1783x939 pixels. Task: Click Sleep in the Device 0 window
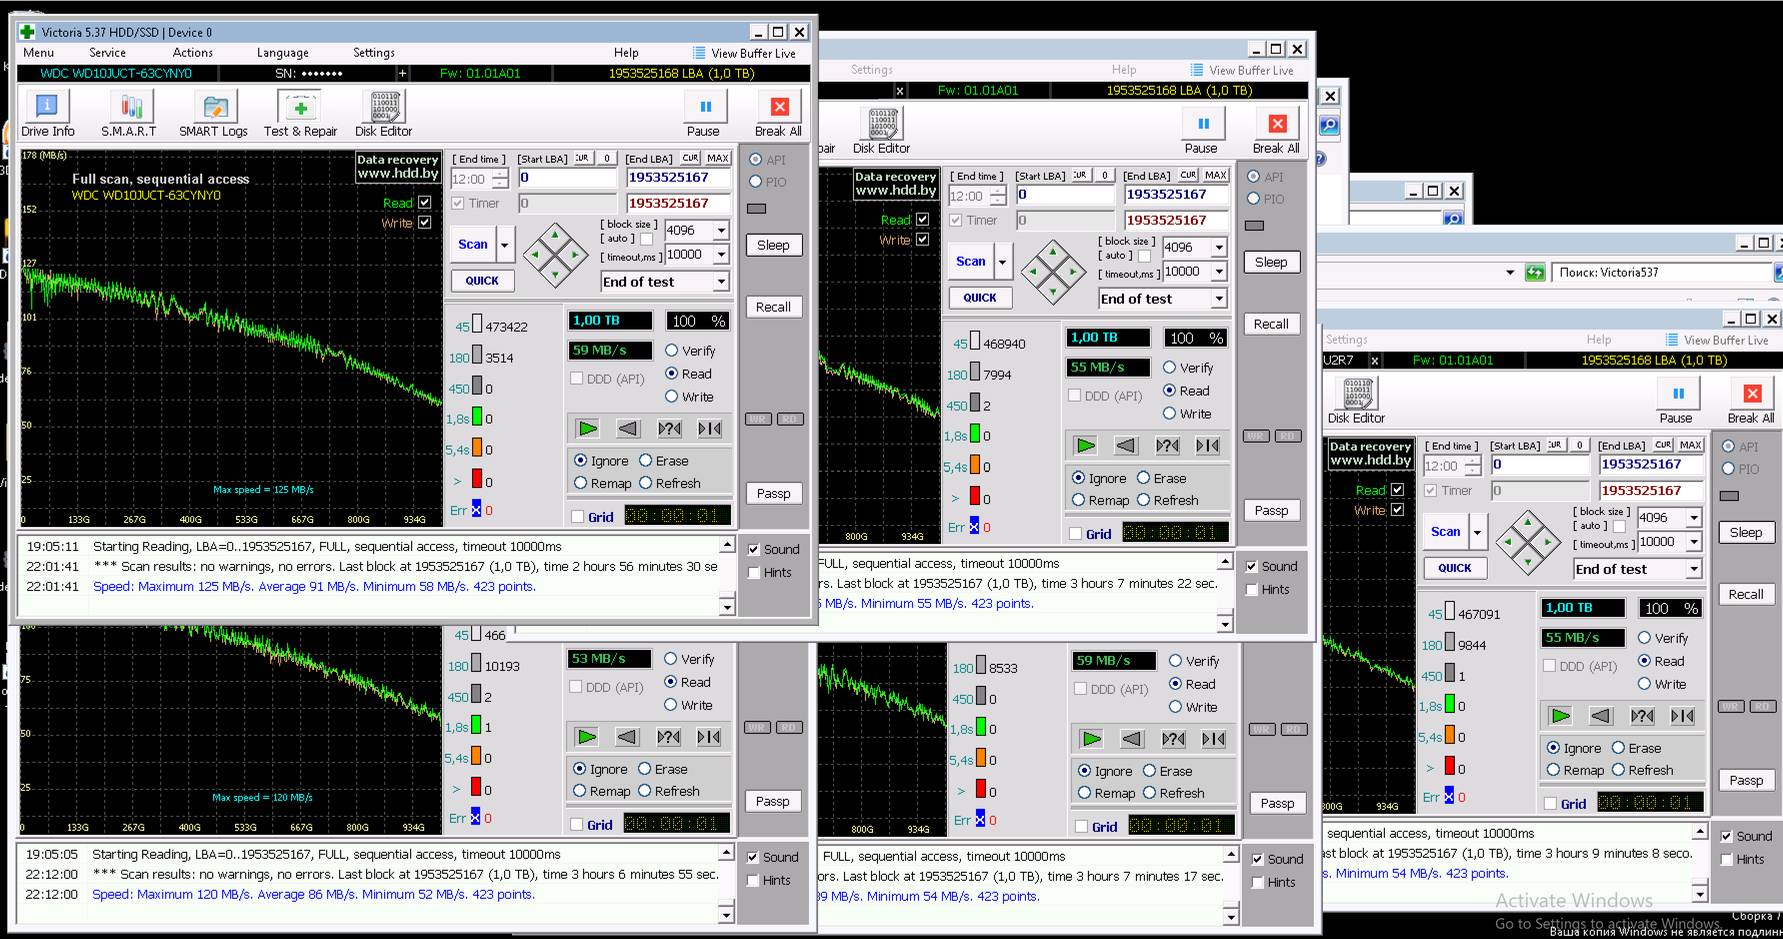click(773, 245)
